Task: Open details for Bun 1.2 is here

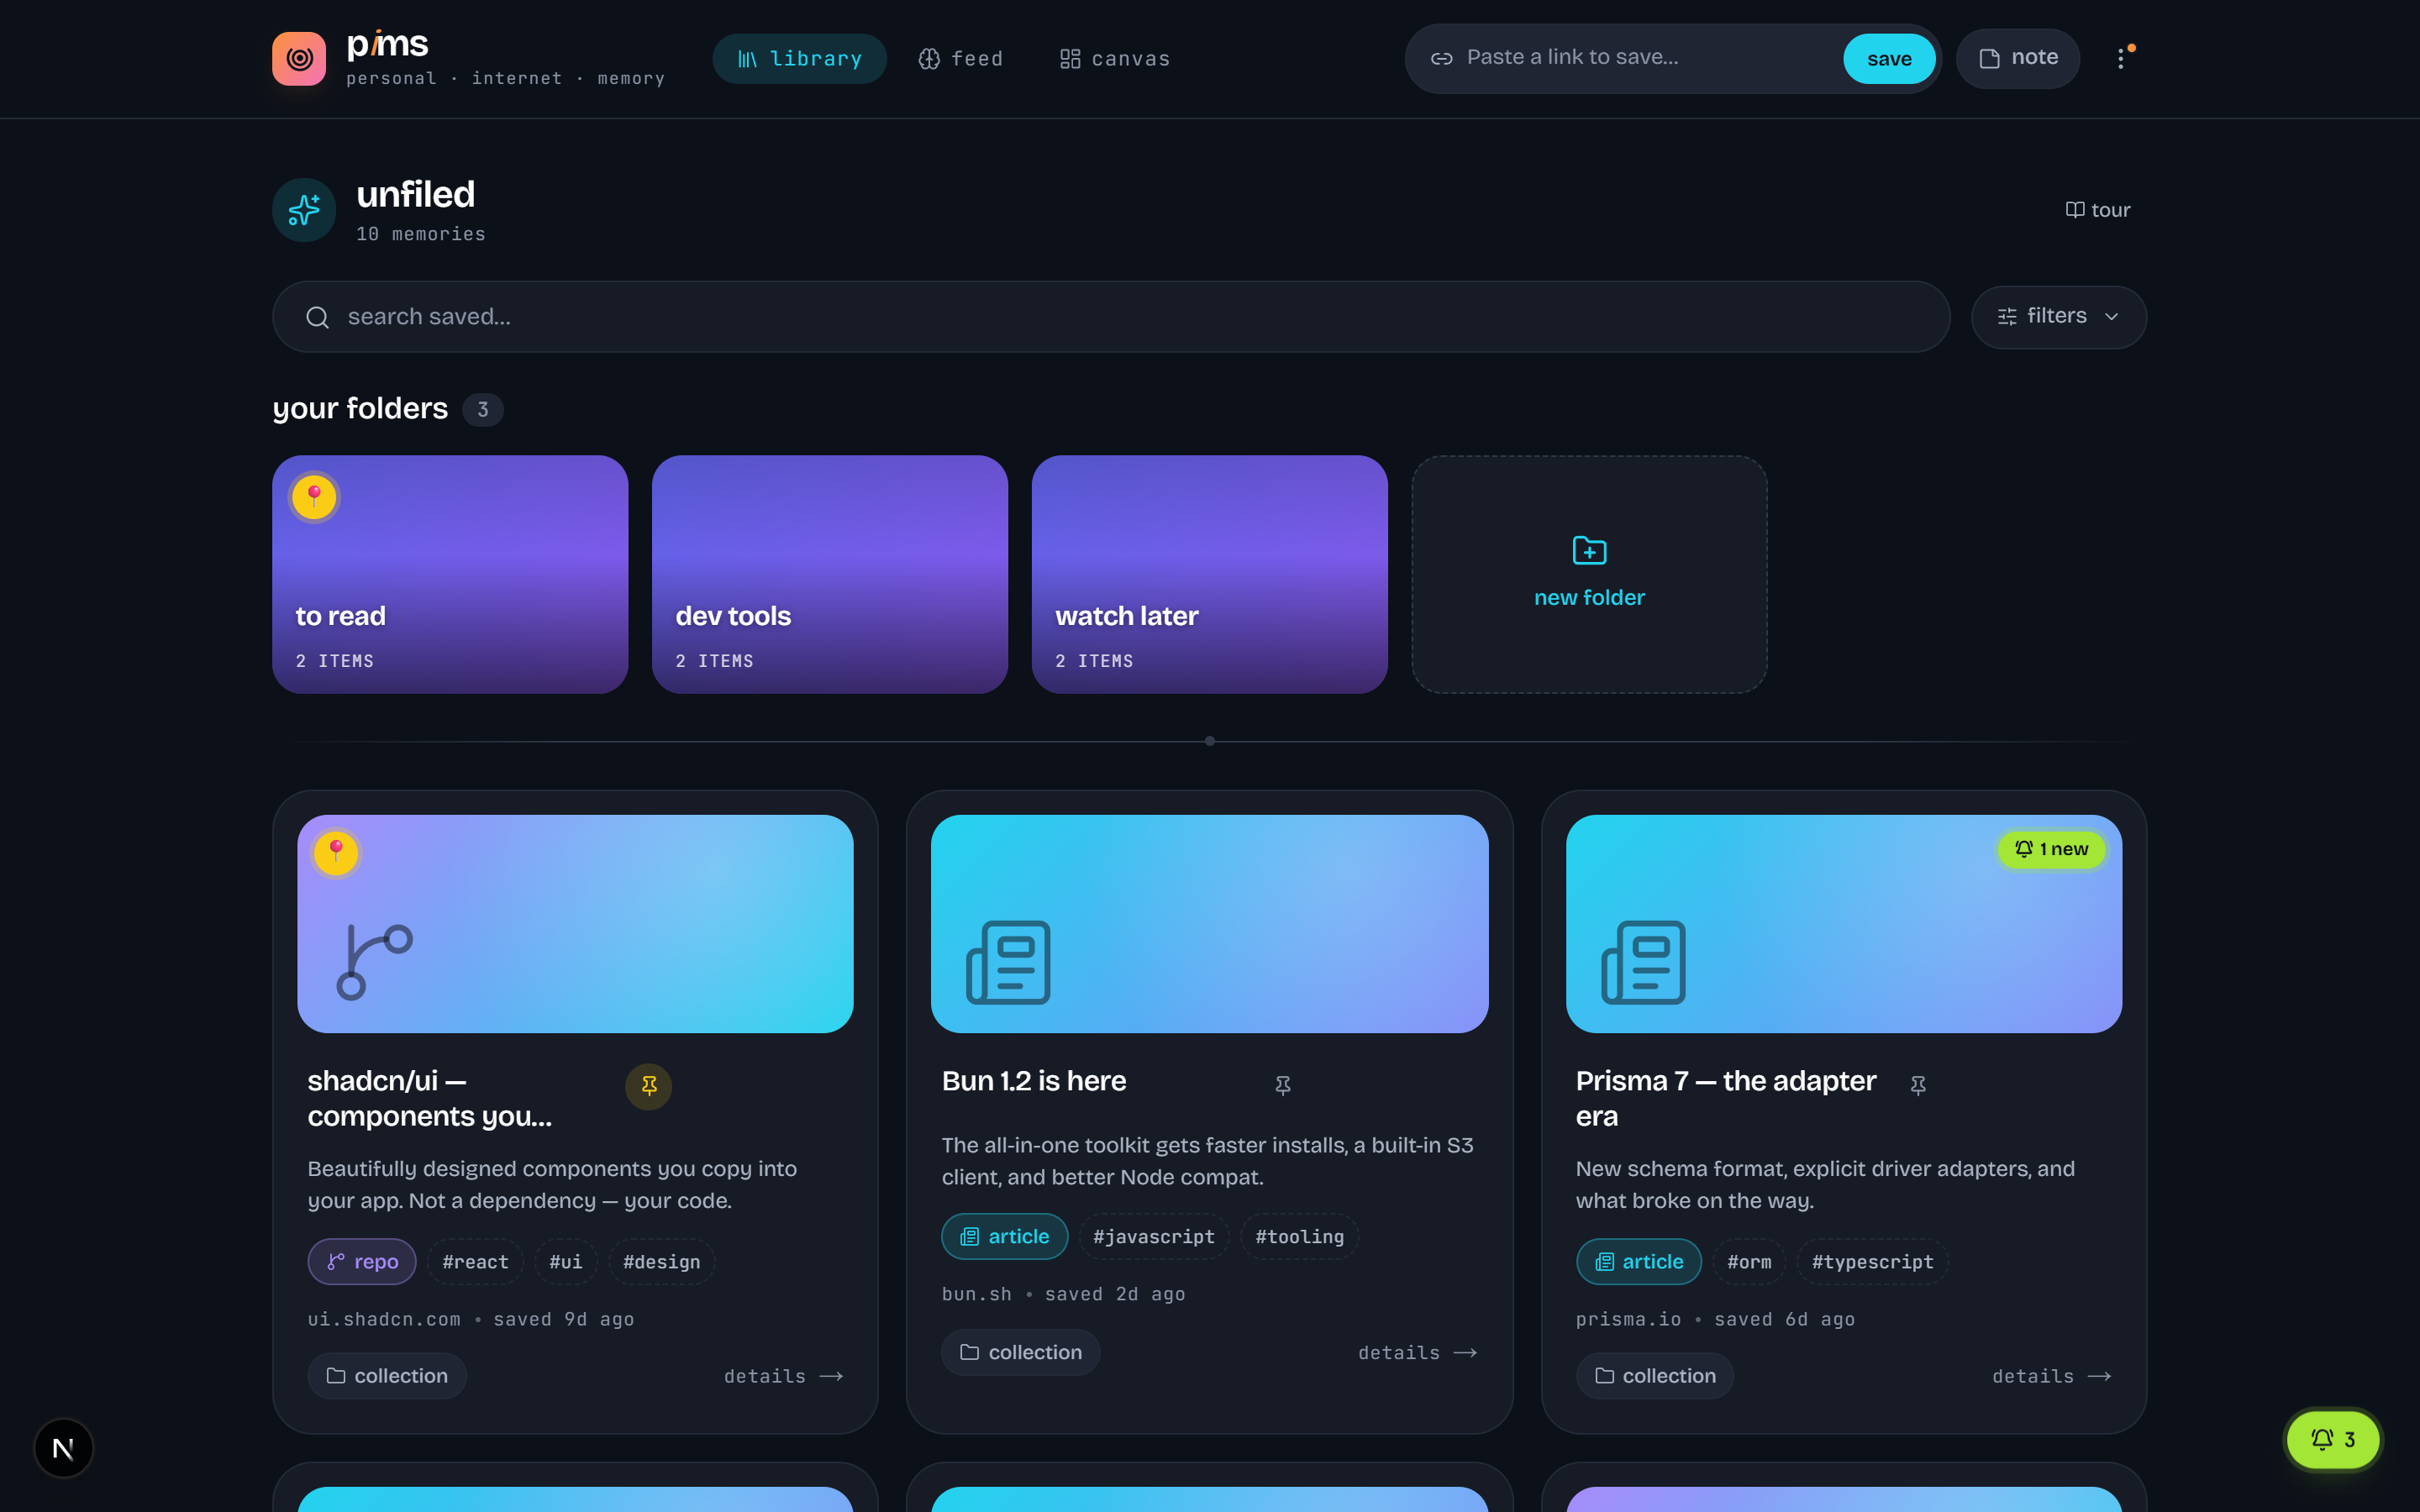Action: [1418, 1353]
